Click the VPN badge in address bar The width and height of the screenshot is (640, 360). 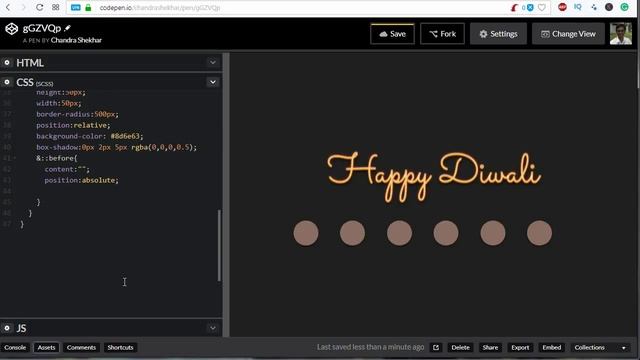[76, 7]
